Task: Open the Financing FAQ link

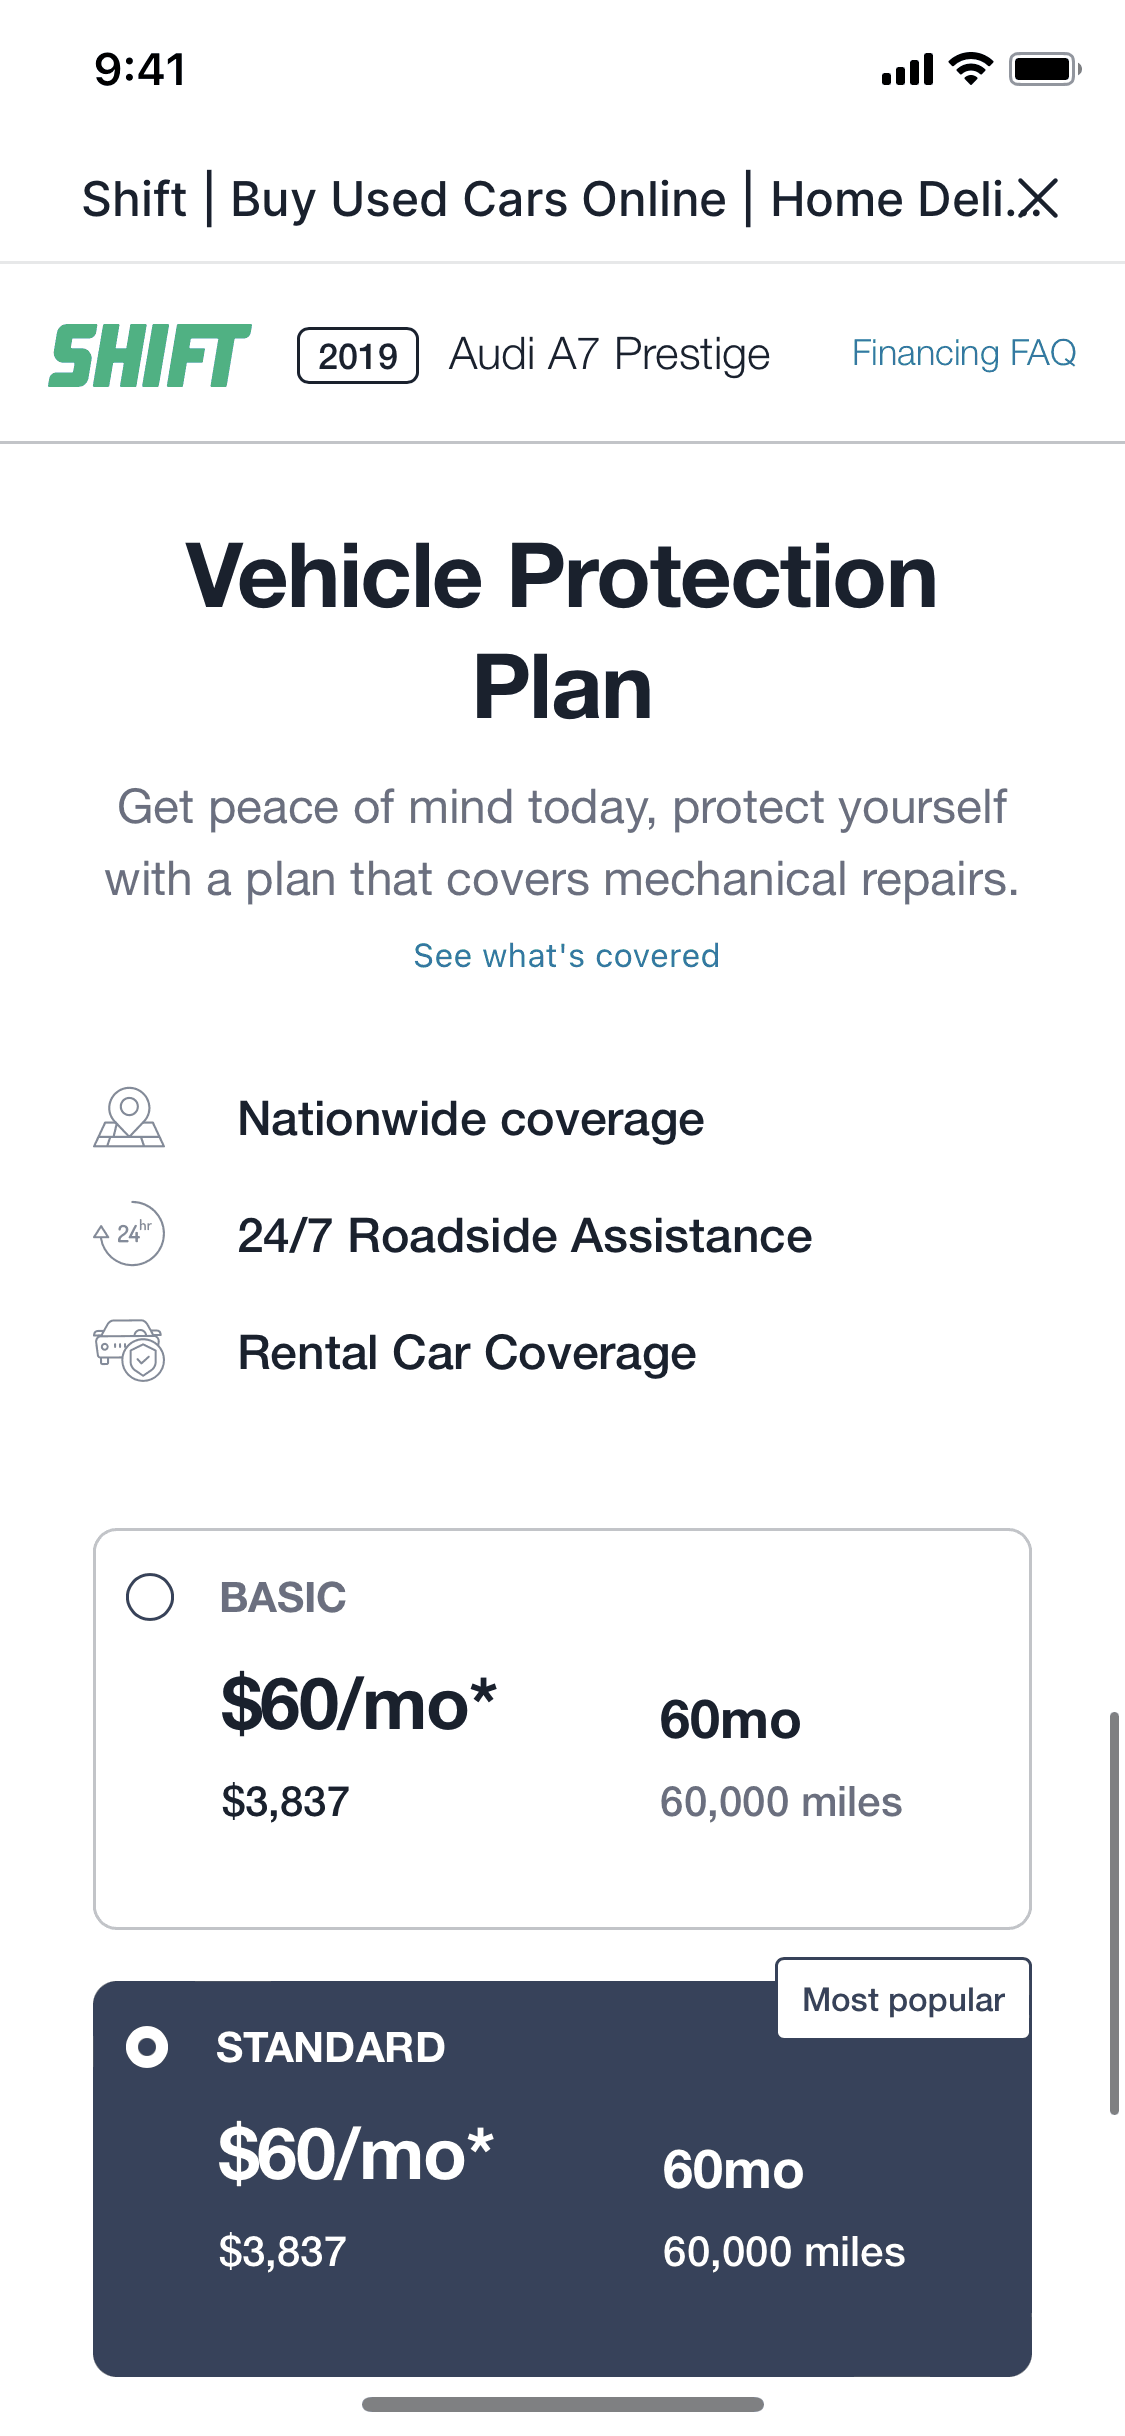Action: (x=964, y=353)
